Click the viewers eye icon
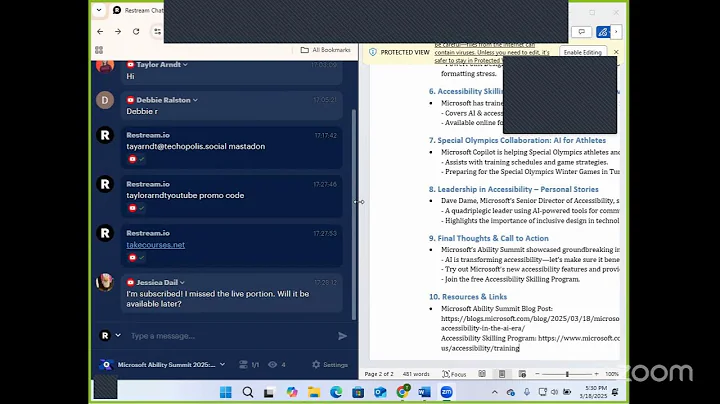This screenshot has width=720, height=404. [272, 365]
